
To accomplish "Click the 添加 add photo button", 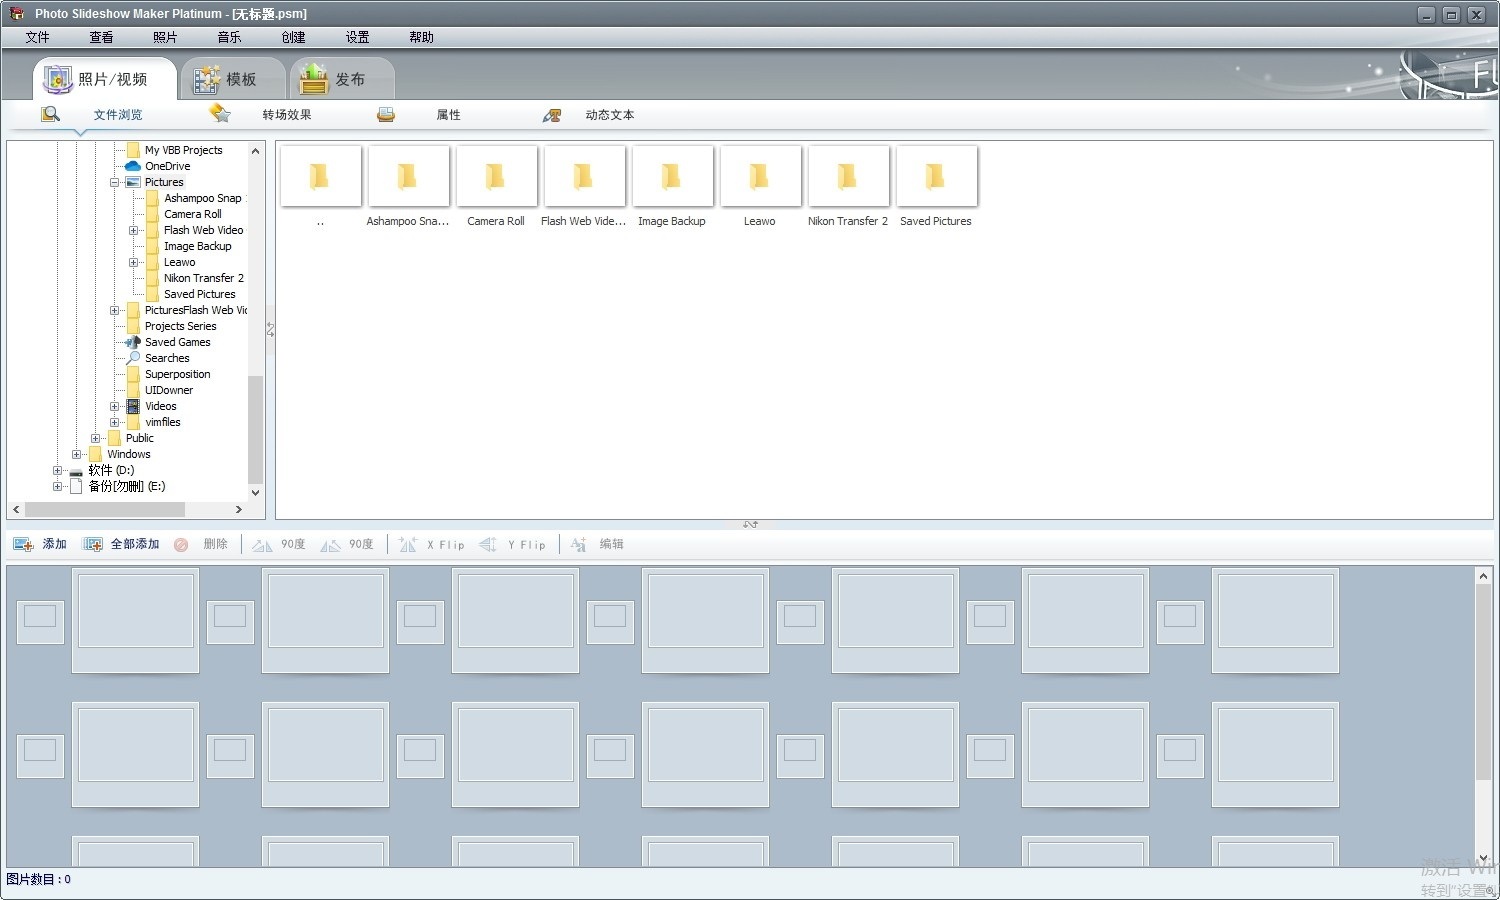I will tap(40, 544).
